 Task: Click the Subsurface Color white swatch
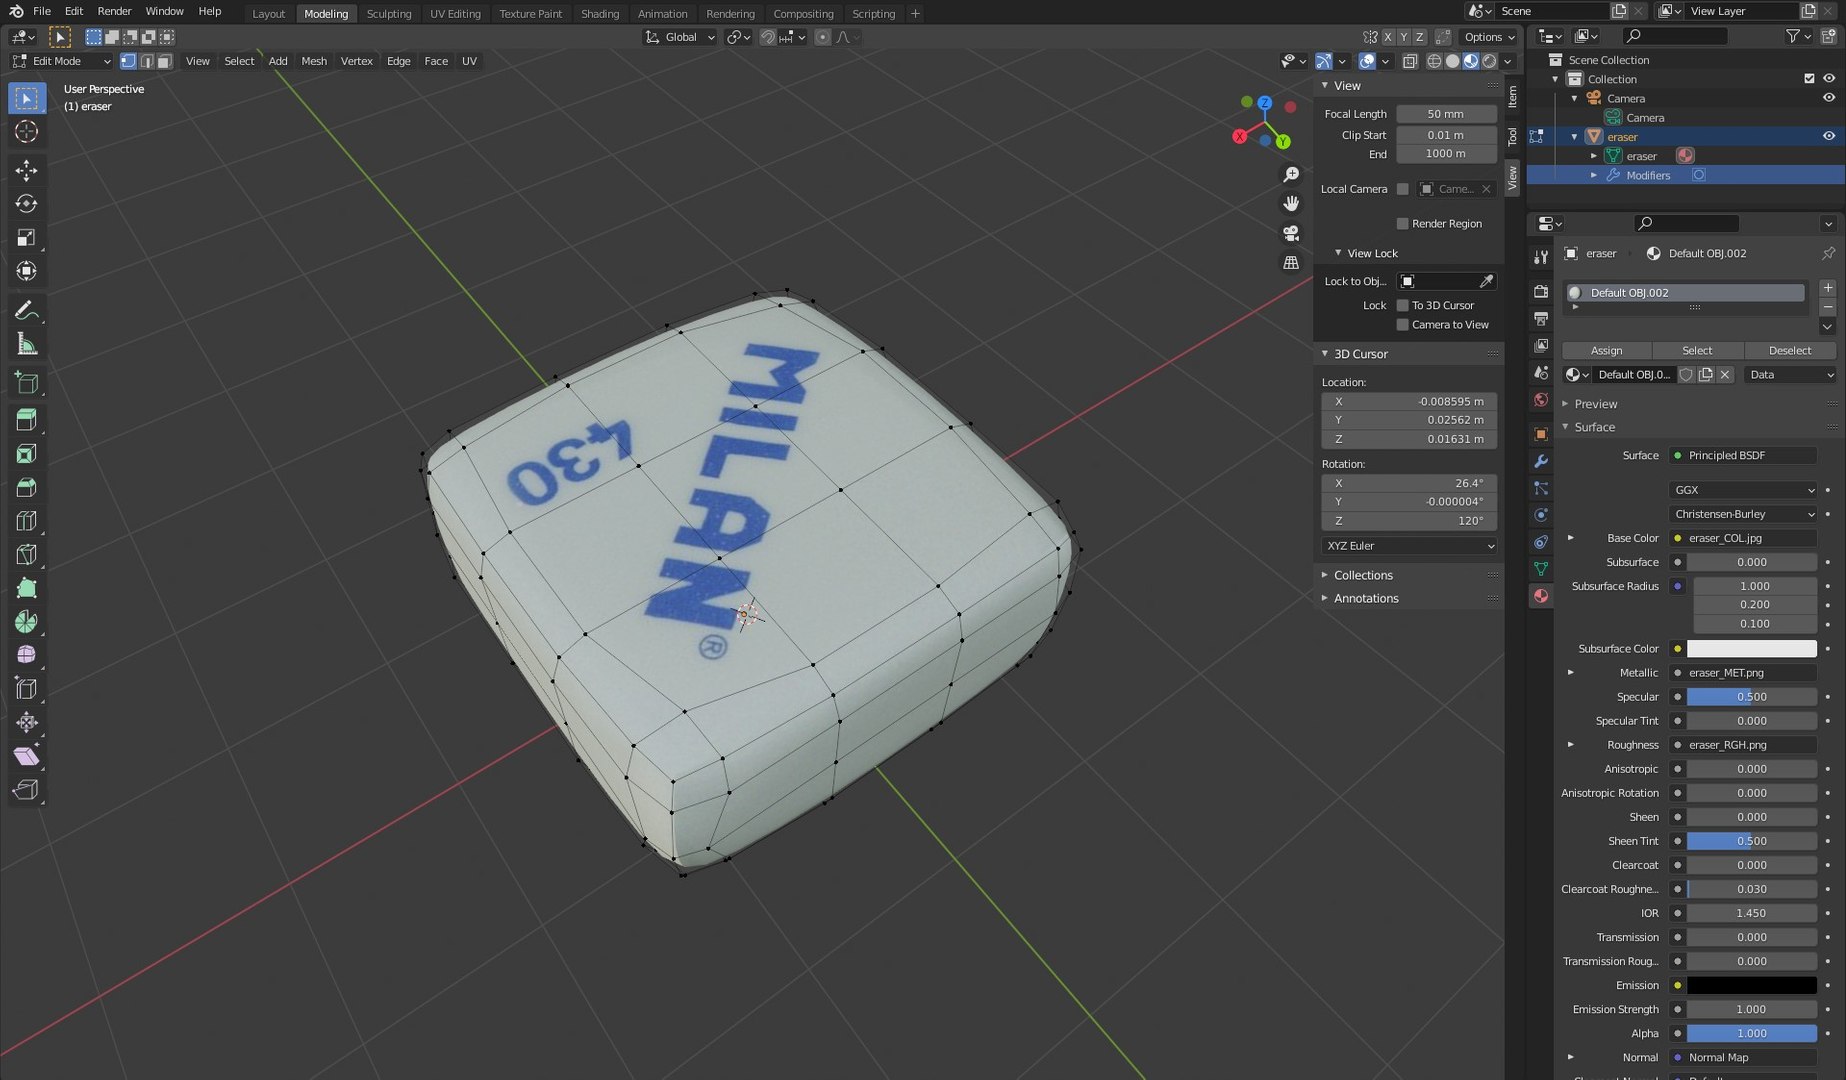pos(1751,649)
